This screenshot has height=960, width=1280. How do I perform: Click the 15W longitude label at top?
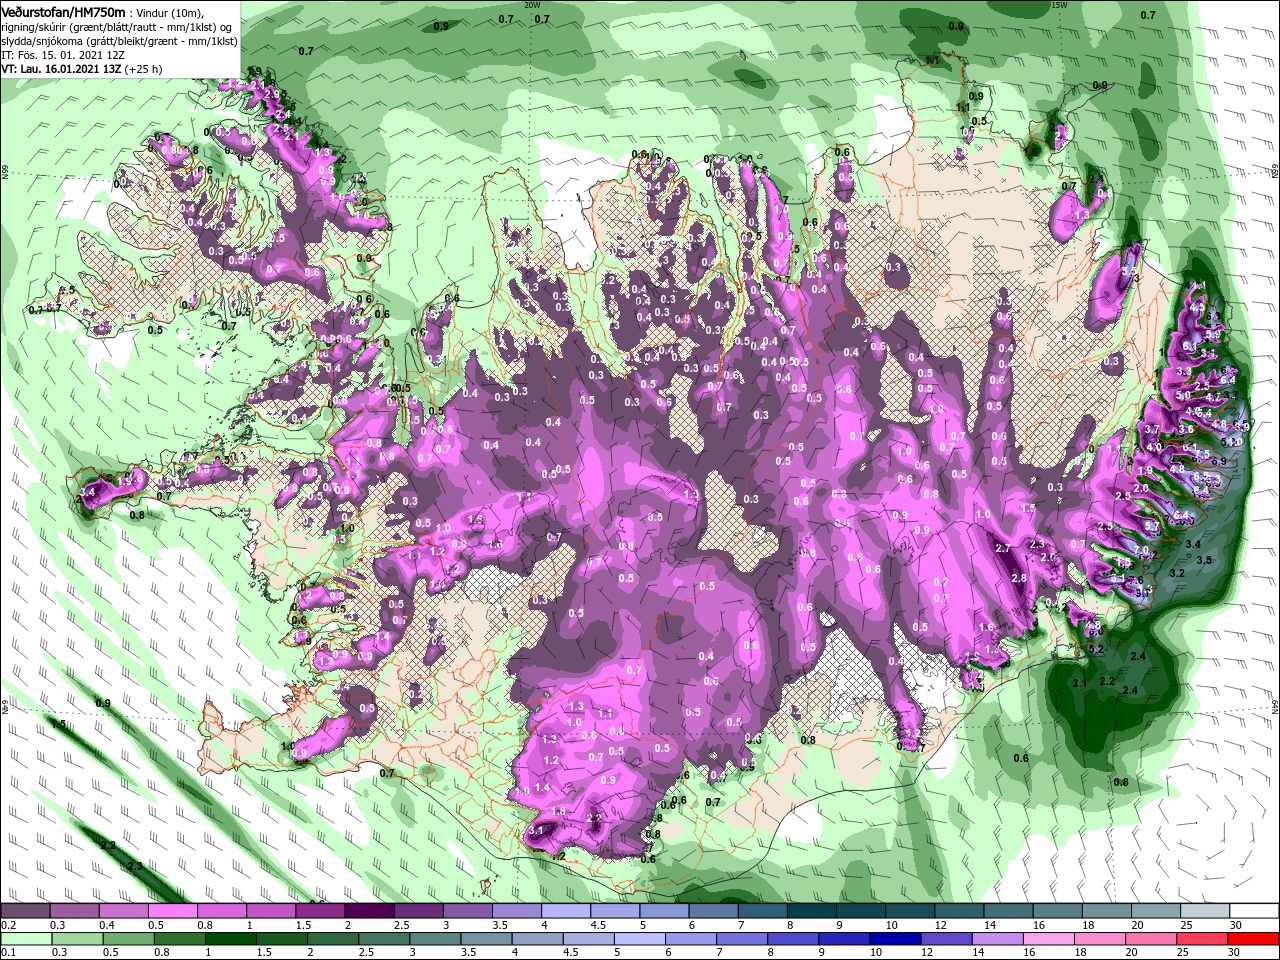click(x=1059, y=5)
